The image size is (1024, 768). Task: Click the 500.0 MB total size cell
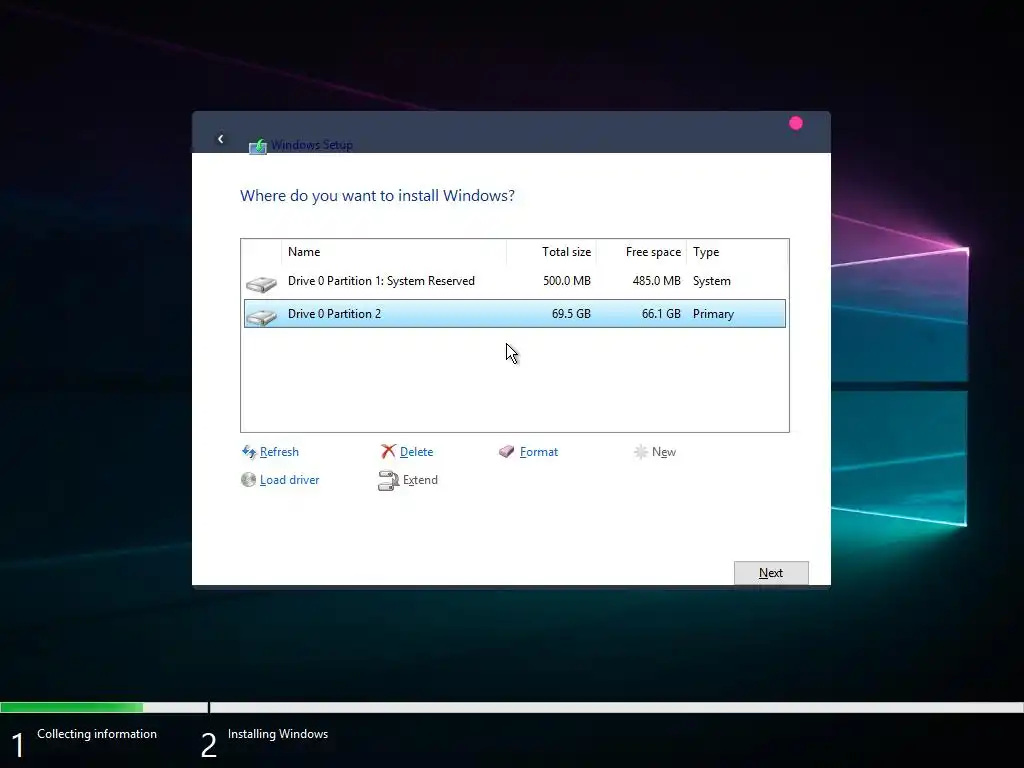click(x=567, y=281)
